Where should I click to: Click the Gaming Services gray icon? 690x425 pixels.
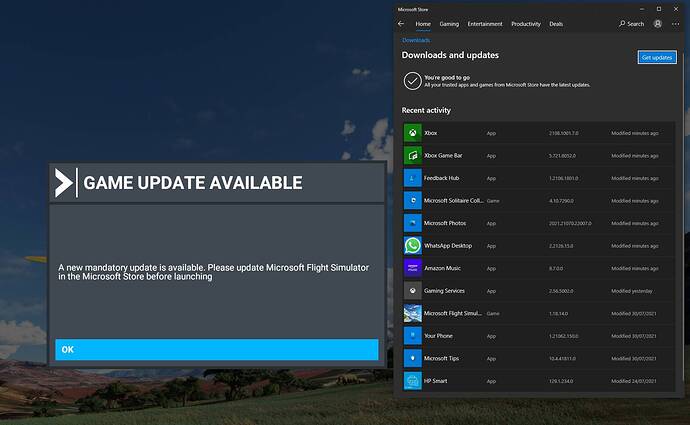coord(412,291)
